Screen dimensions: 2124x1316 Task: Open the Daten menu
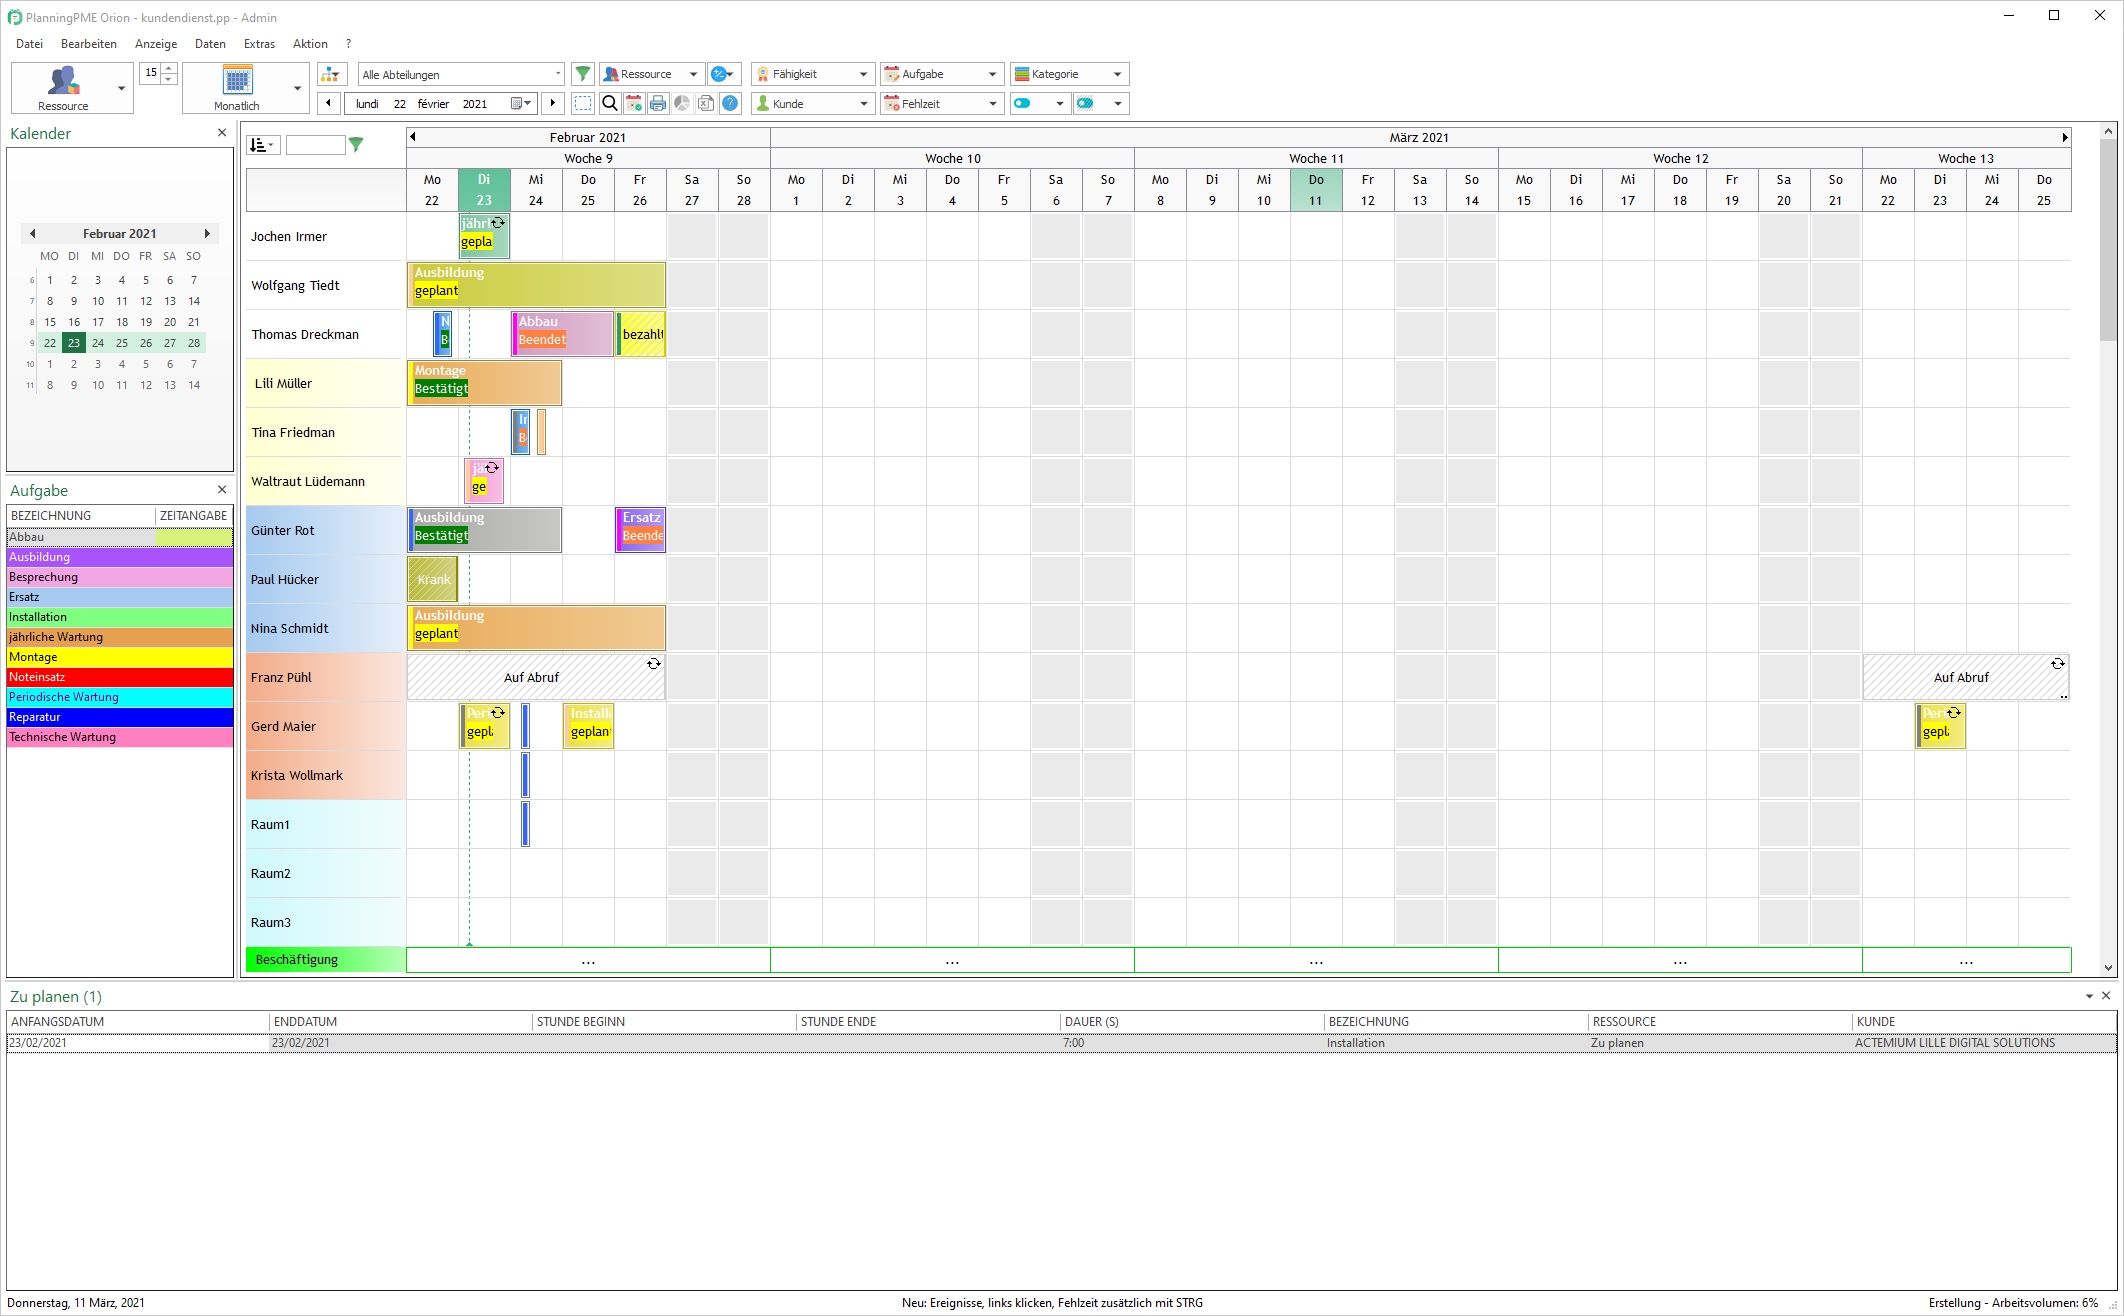click(210, 43)
